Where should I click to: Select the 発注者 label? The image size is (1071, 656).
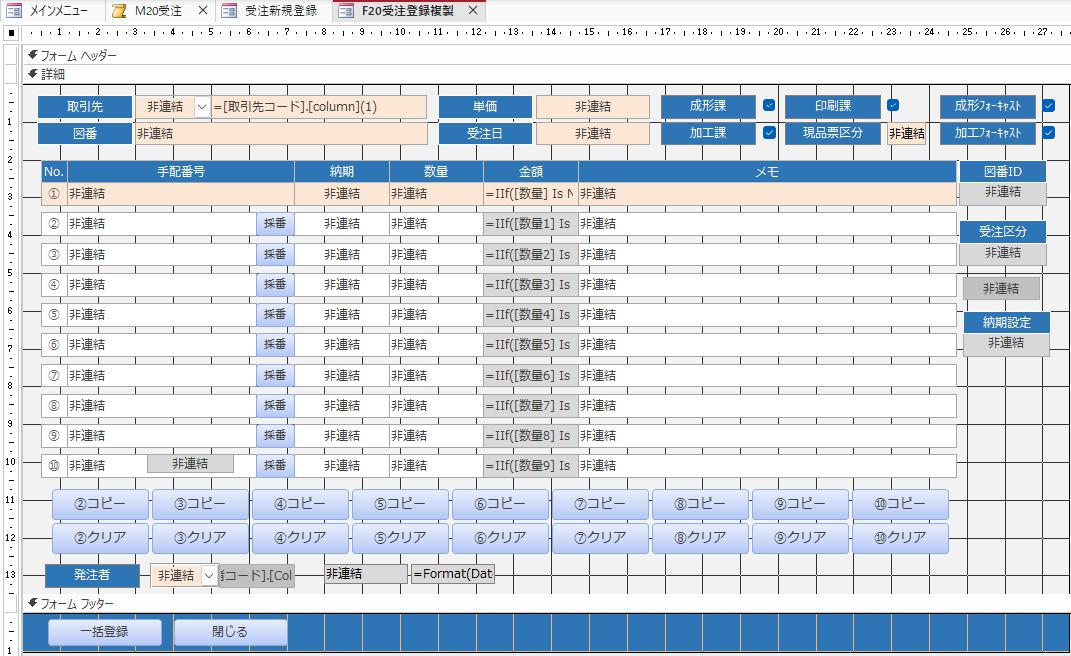tap(92, 575)
